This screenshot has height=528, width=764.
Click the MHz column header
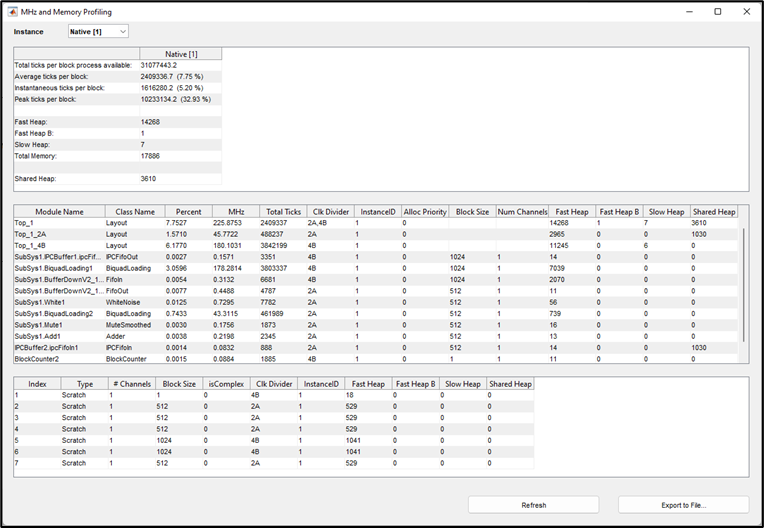click(236, 212)
